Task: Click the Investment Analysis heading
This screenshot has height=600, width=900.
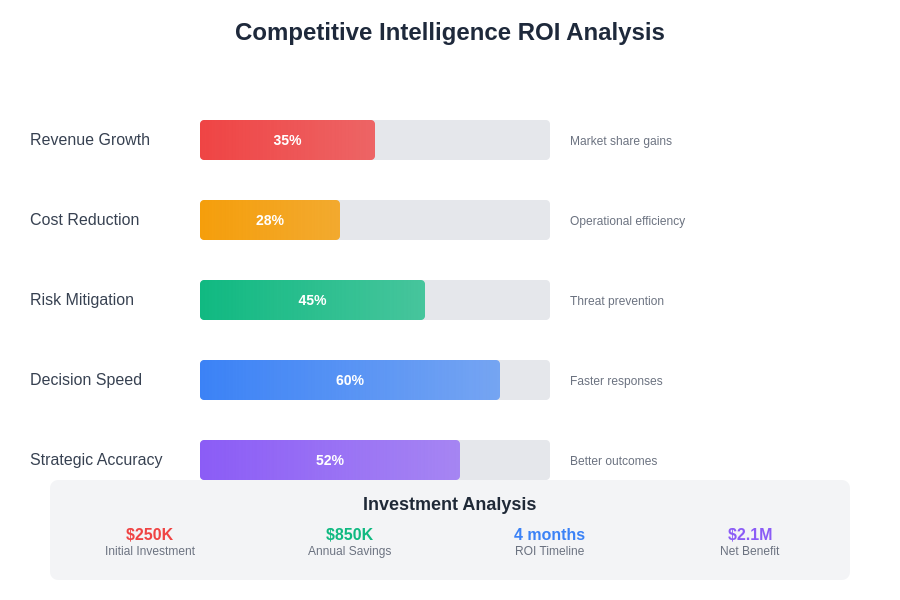Action: pyautogui.click(x=449, y=504)
